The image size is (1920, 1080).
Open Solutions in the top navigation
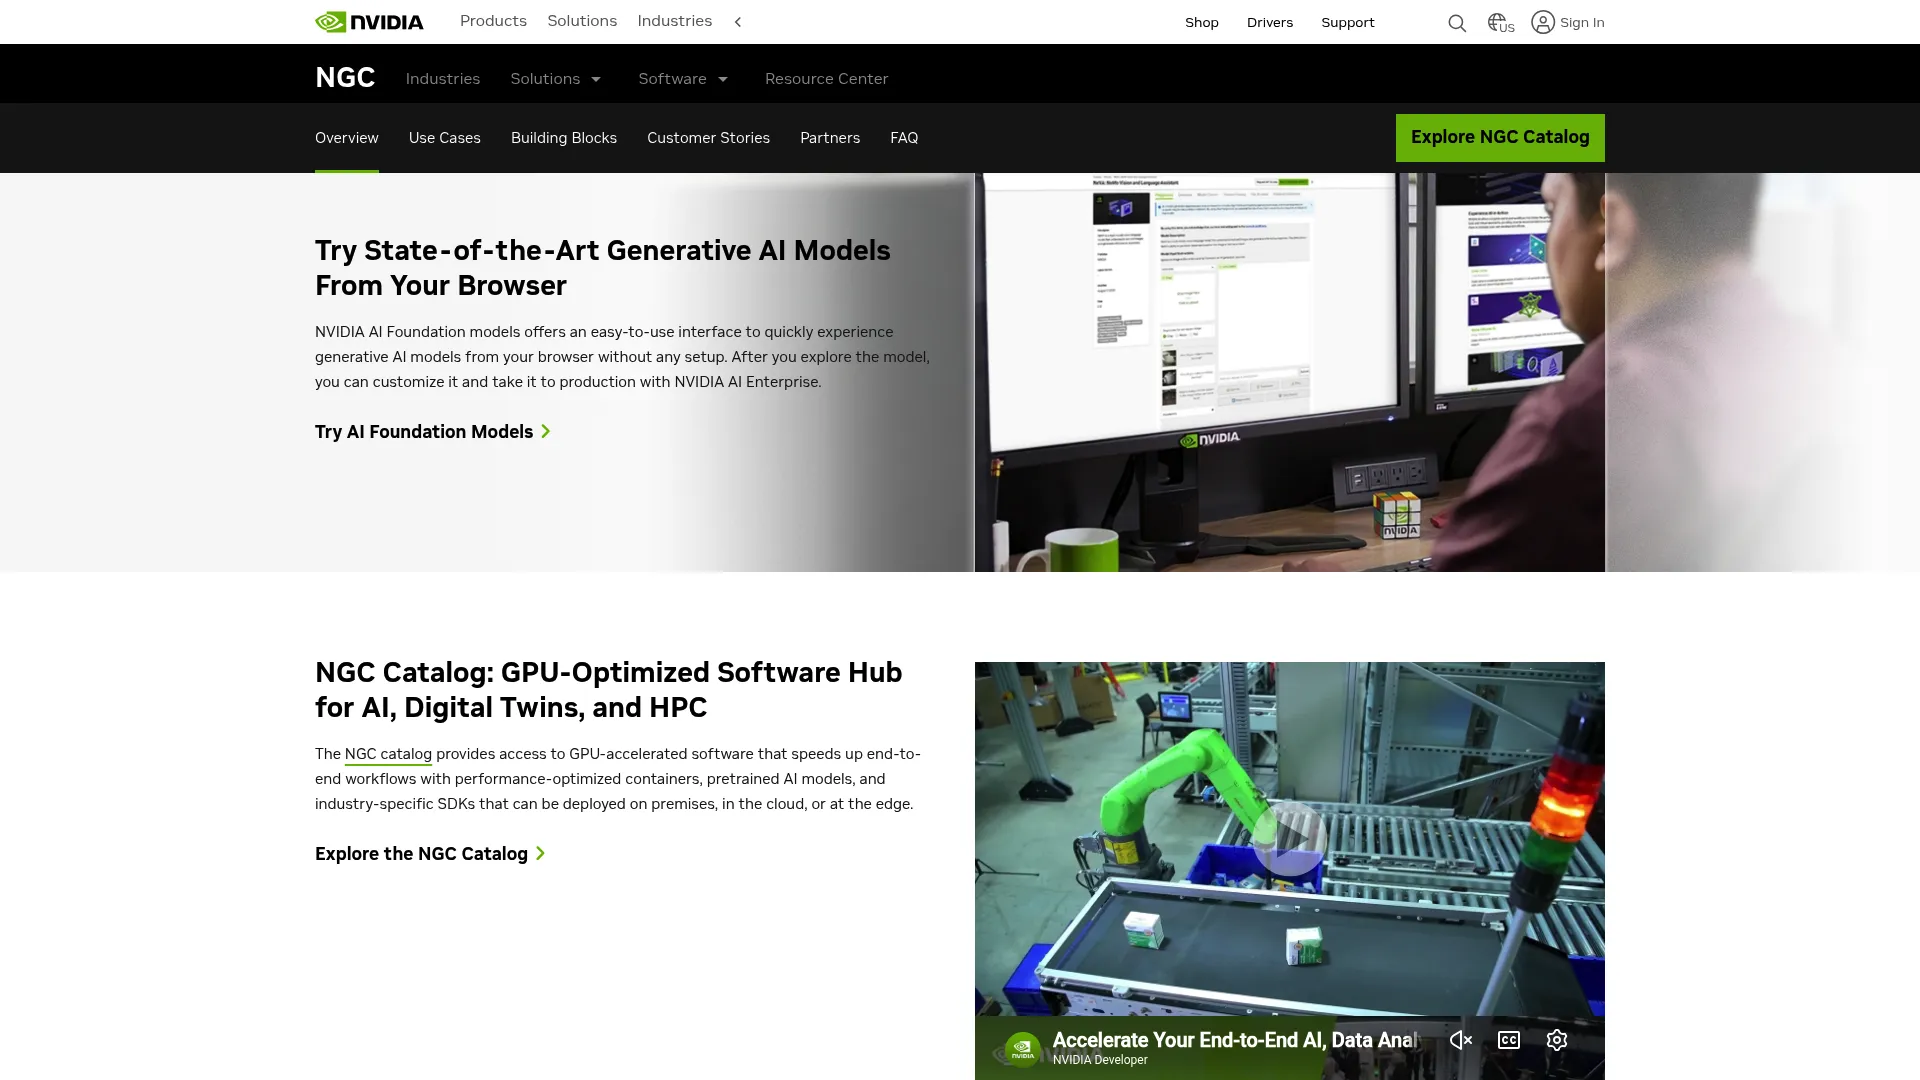[582, 21]
